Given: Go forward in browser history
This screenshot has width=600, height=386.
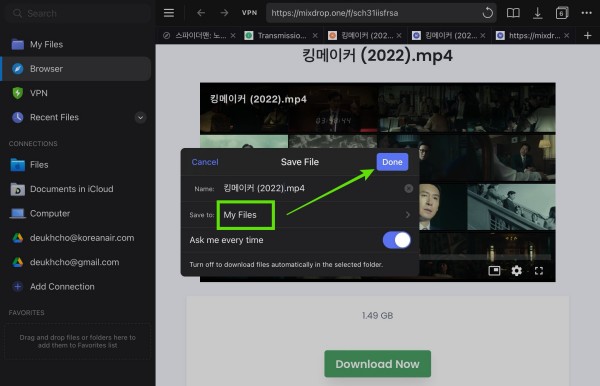Looking at the screenshot, I should tap(224, 13).
